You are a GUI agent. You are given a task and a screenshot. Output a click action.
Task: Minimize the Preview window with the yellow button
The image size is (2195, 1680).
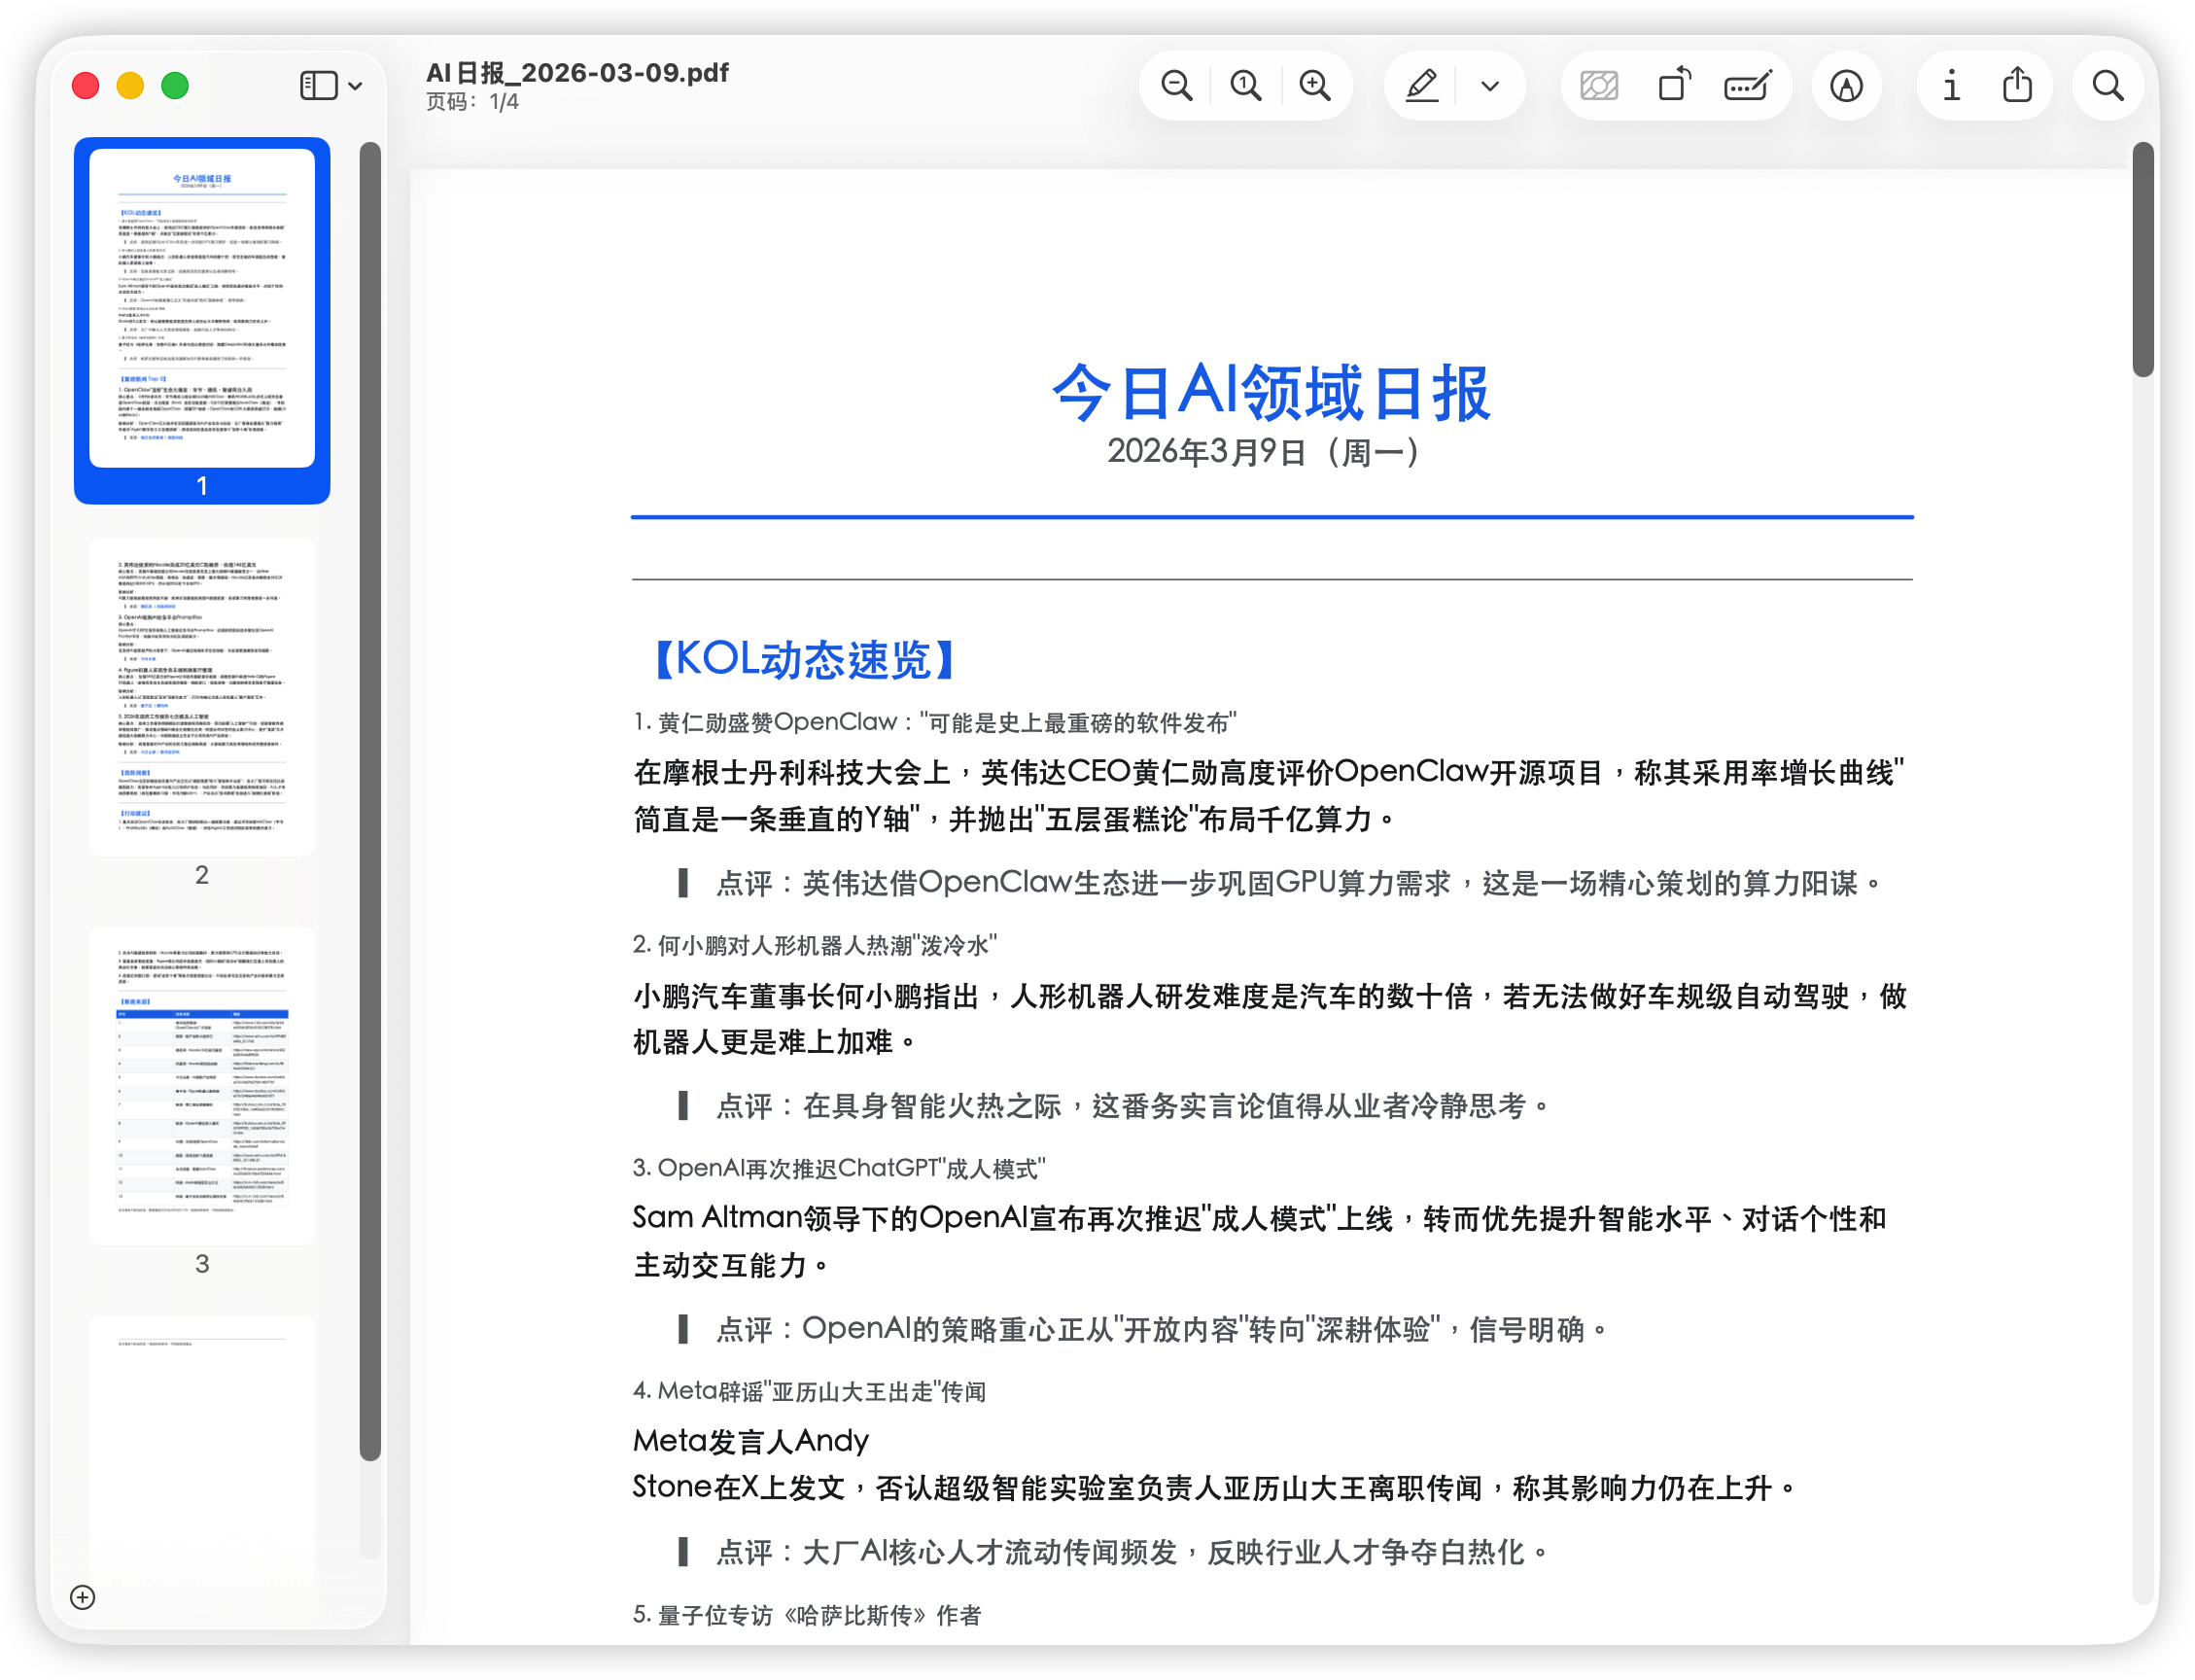point(130,86)
